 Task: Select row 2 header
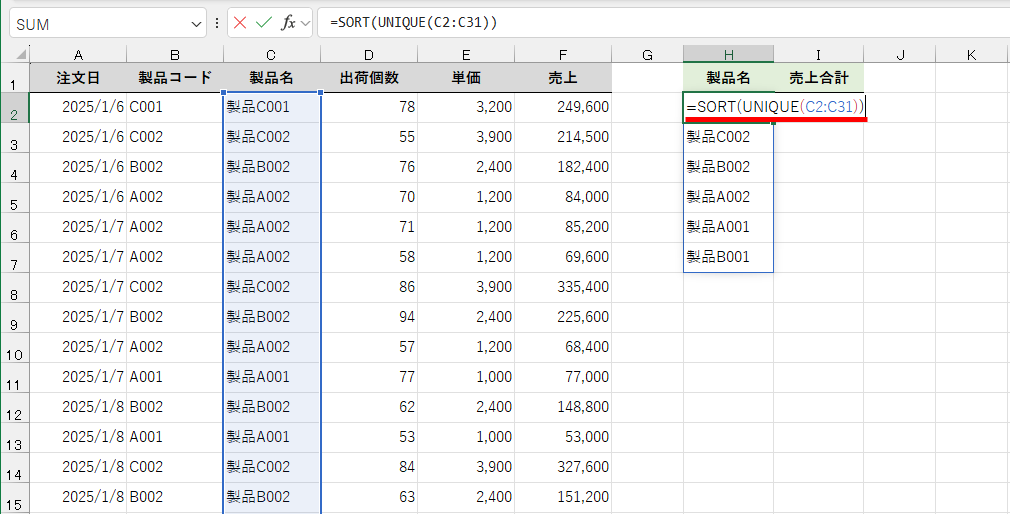tap(14, 108)
